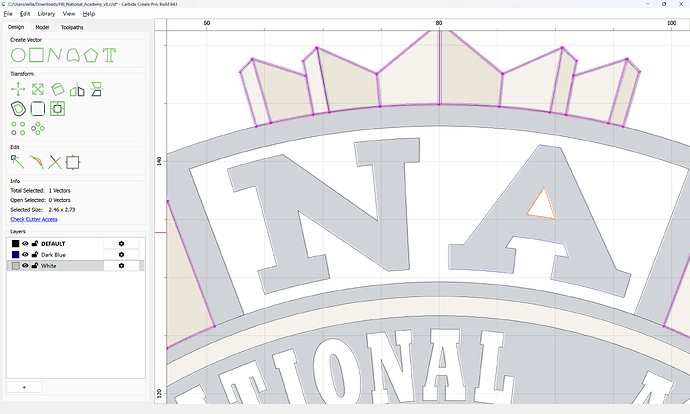Select the Circle vector tool
Viewport: 690px width, 414px height.
click(18, 55)
